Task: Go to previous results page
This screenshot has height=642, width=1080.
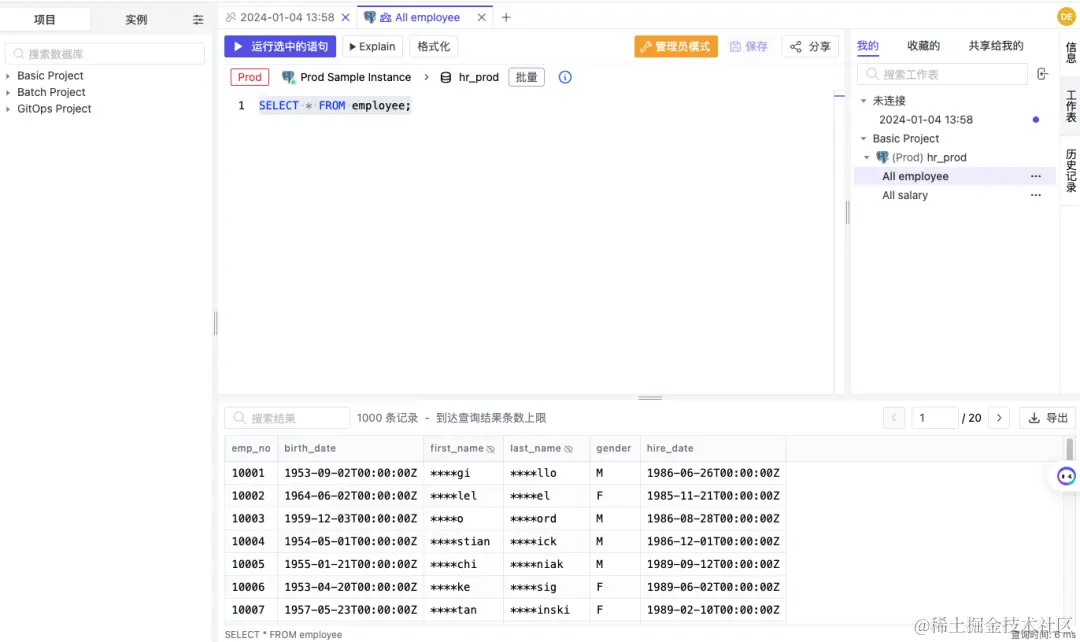Action: pyautogui.click(x=893, y=417)
